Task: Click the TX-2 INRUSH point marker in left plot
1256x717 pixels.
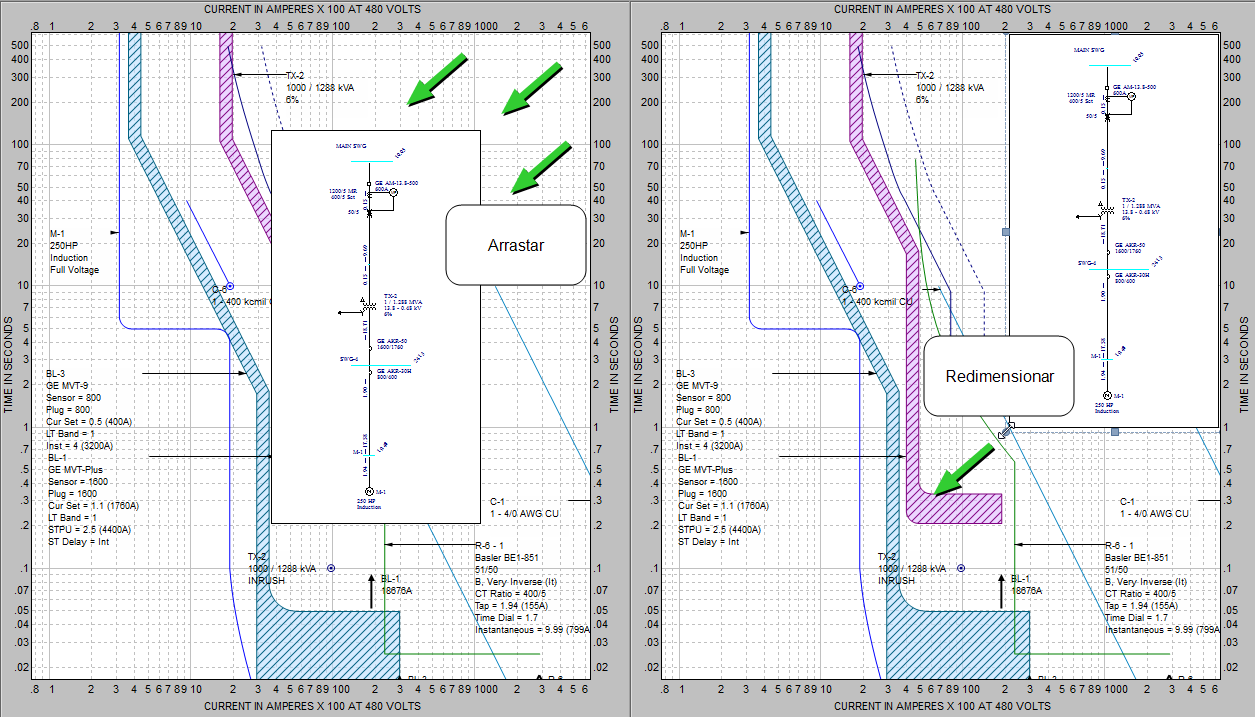Action: click(331, 568)
